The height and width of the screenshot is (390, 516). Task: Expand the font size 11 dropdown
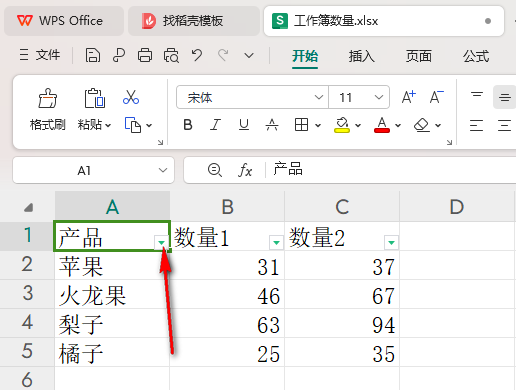coord(379,97)
